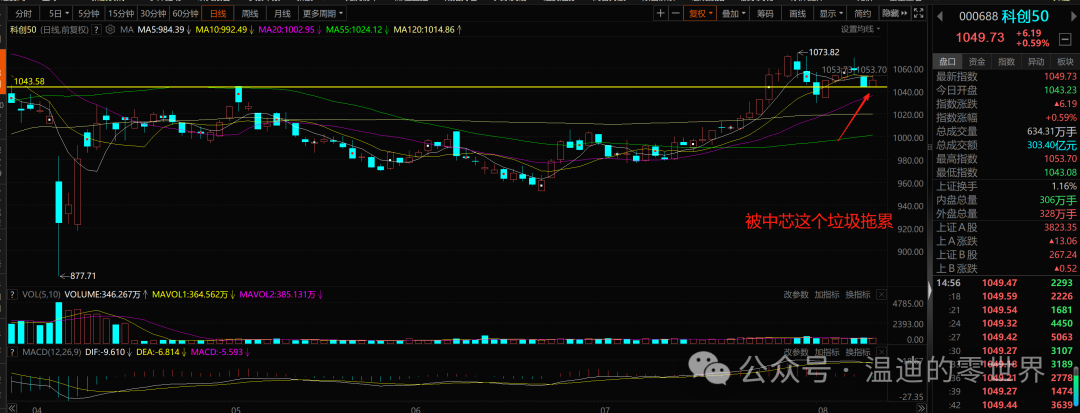This screenshot has width=1080, height=413.
Task: Click the 今日开盘 value 1043.23
Action: (x=1058, y=90)
